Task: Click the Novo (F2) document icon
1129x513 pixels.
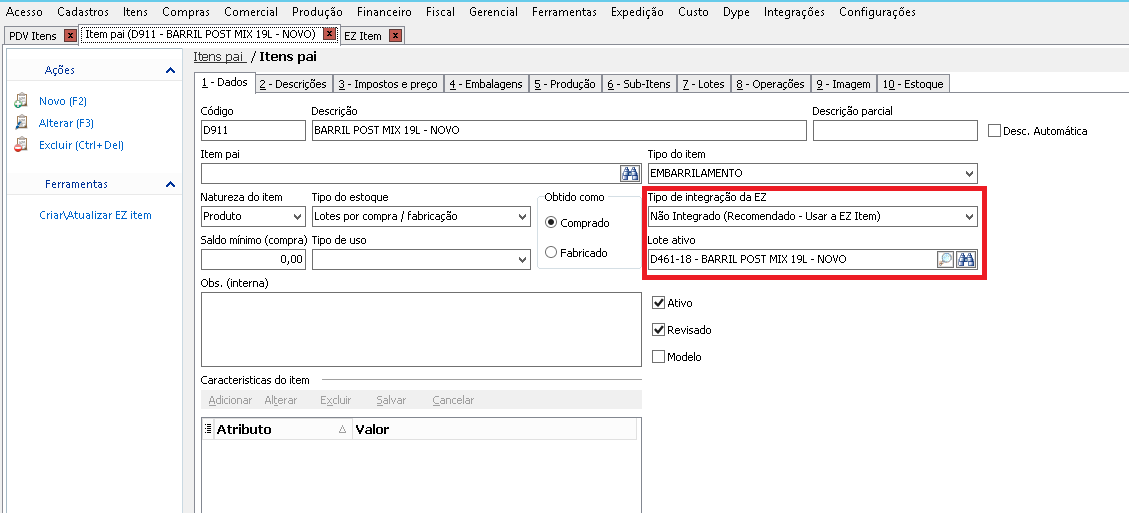Action: (20, 101)
